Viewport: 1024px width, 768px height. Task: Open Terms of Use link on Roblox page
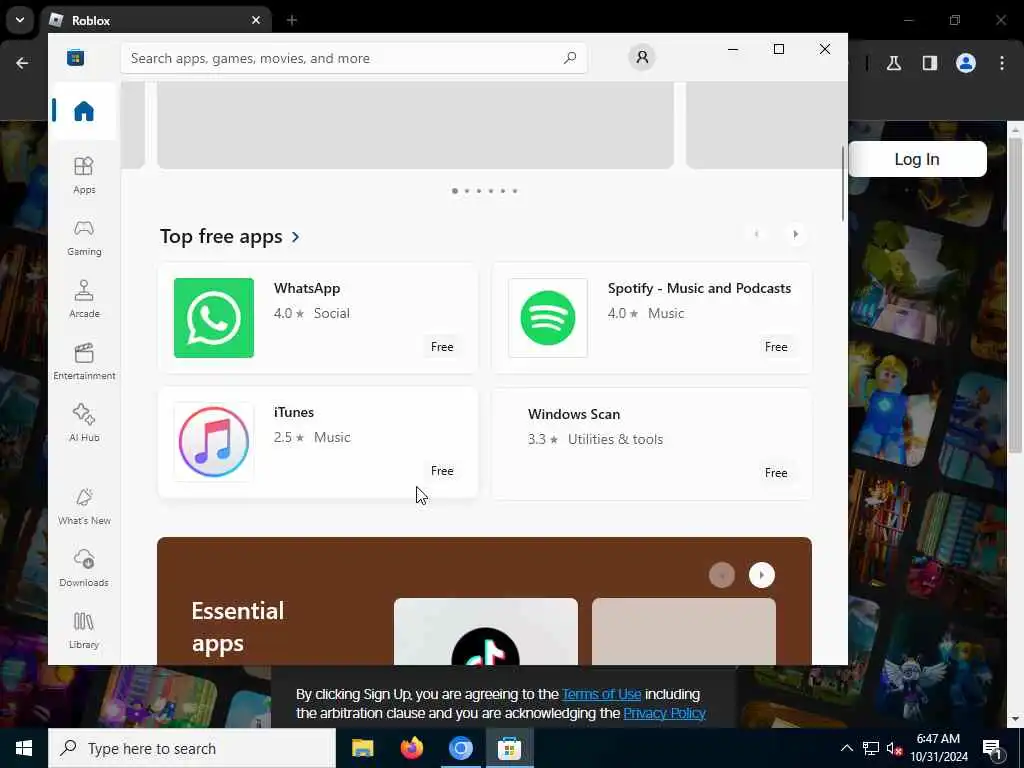click(601, 694)
